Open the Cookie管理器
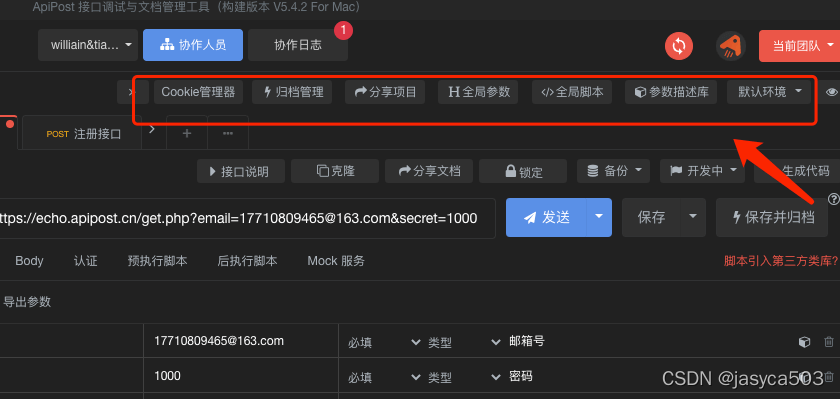This screenshot has width=840, height=399. 198,92
